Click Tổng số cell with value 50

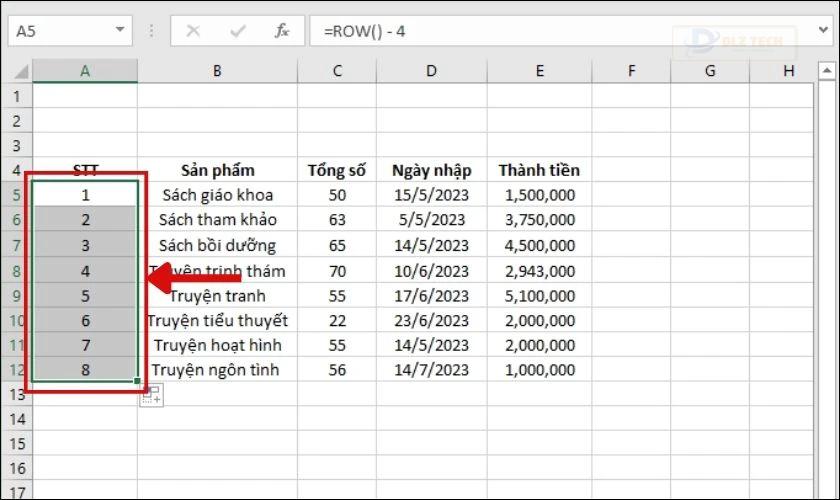click(x=337, y=195)
